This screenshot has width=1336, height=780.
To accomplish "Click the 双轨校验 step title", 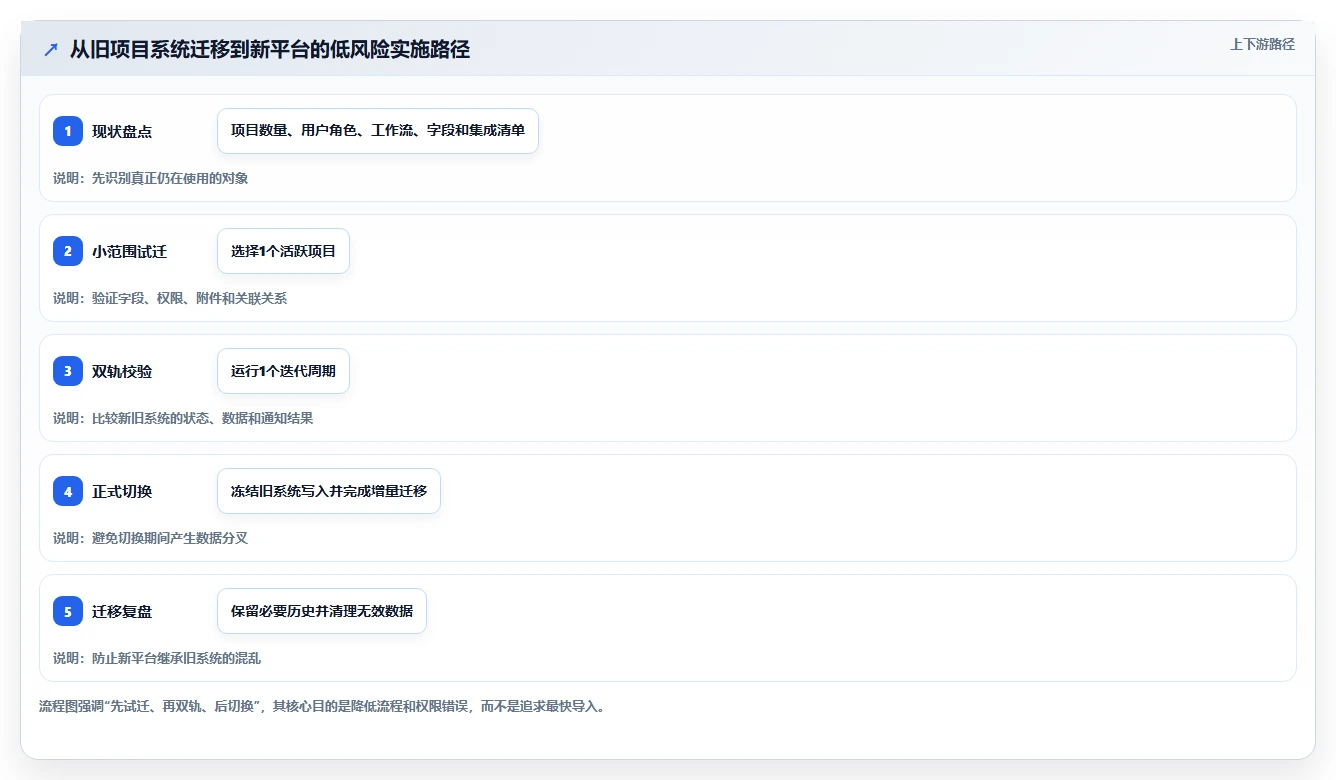I will pos(122,371).
